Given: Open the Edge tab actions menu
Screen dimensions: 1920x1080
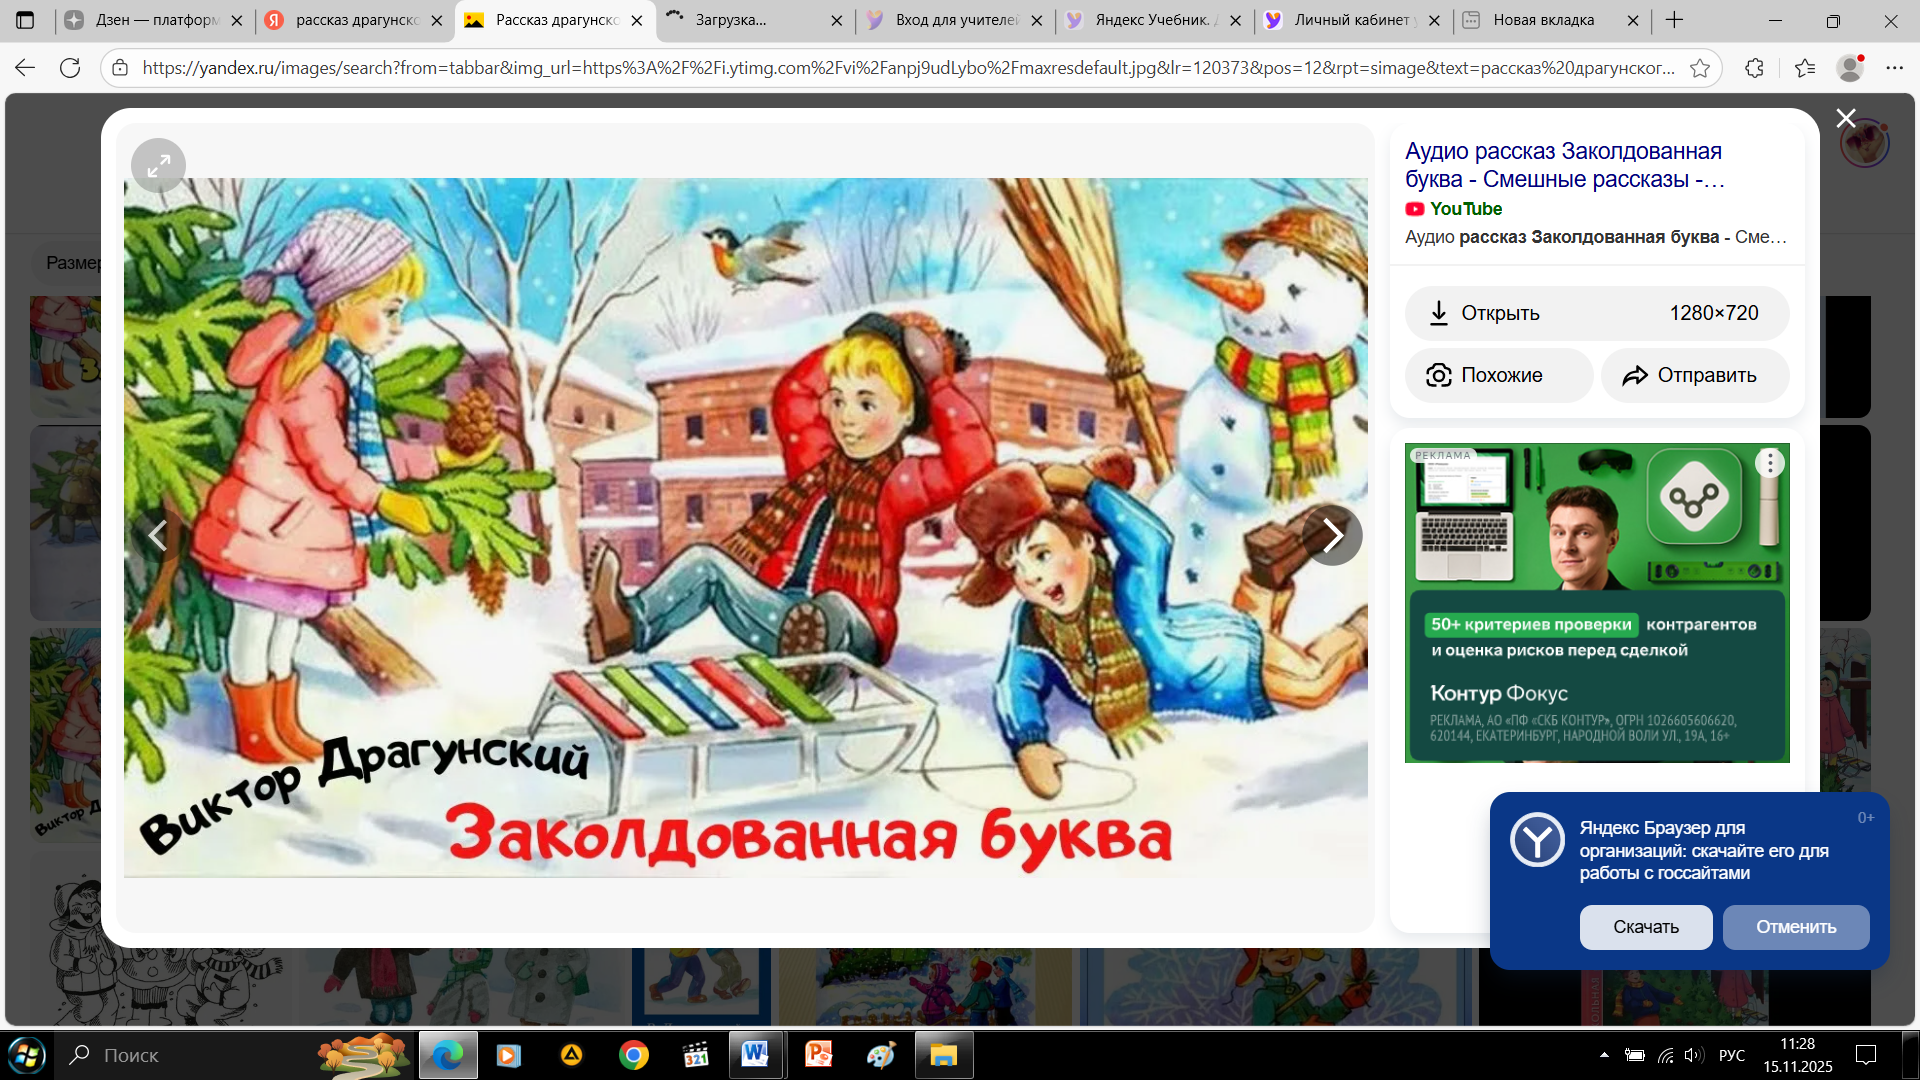Looking at the screenshot, I should point(26,20).
